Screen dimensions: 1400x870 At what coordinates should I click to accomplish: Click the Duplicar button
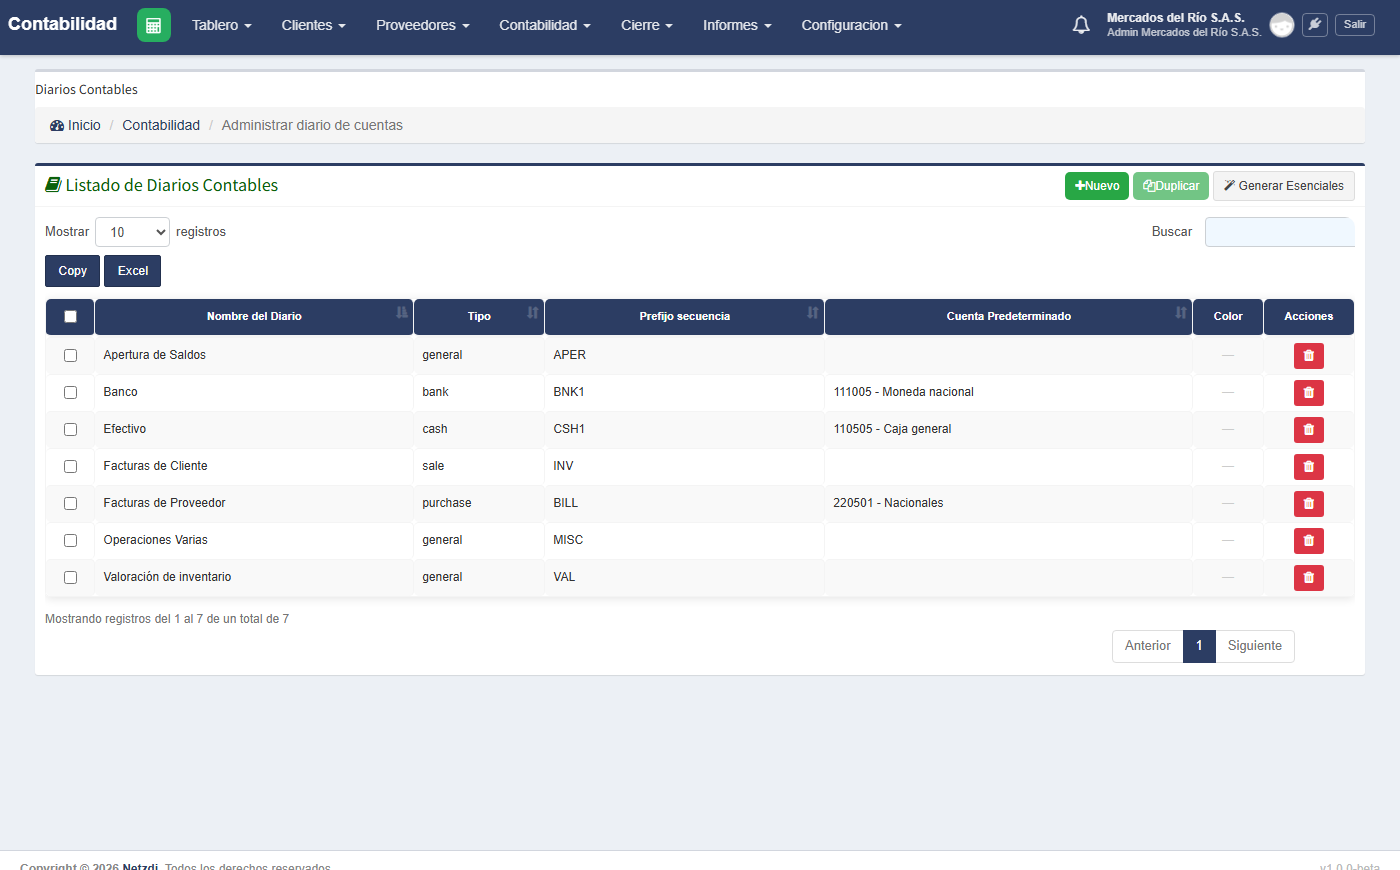click(1171, 186)
